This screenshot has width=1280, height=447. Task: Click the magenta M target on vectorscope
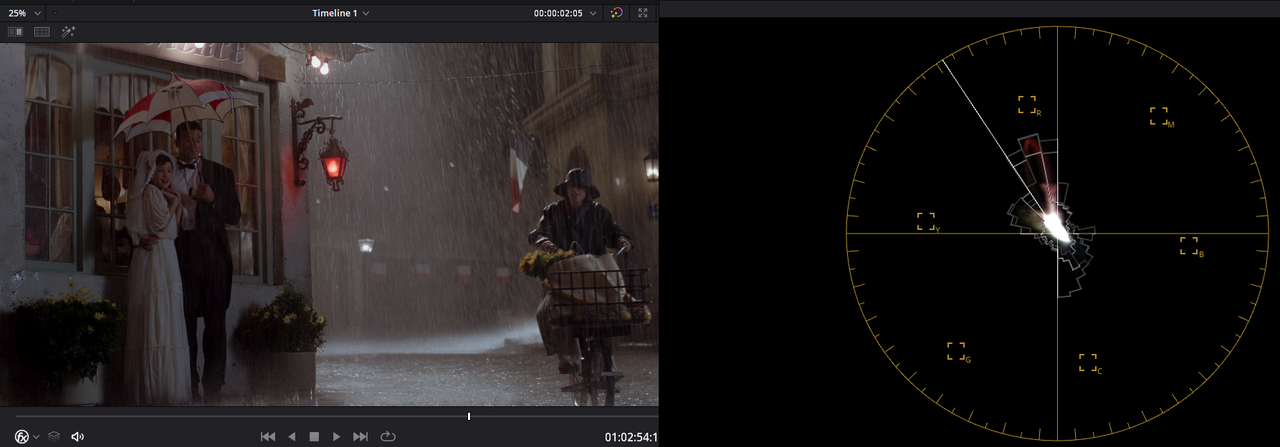1159,116
